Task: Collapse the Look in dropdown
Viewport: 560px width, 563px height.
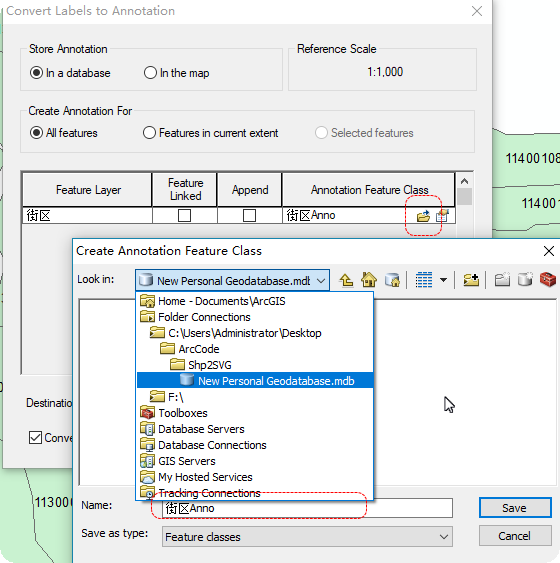Action: click(x=321, y=281)
